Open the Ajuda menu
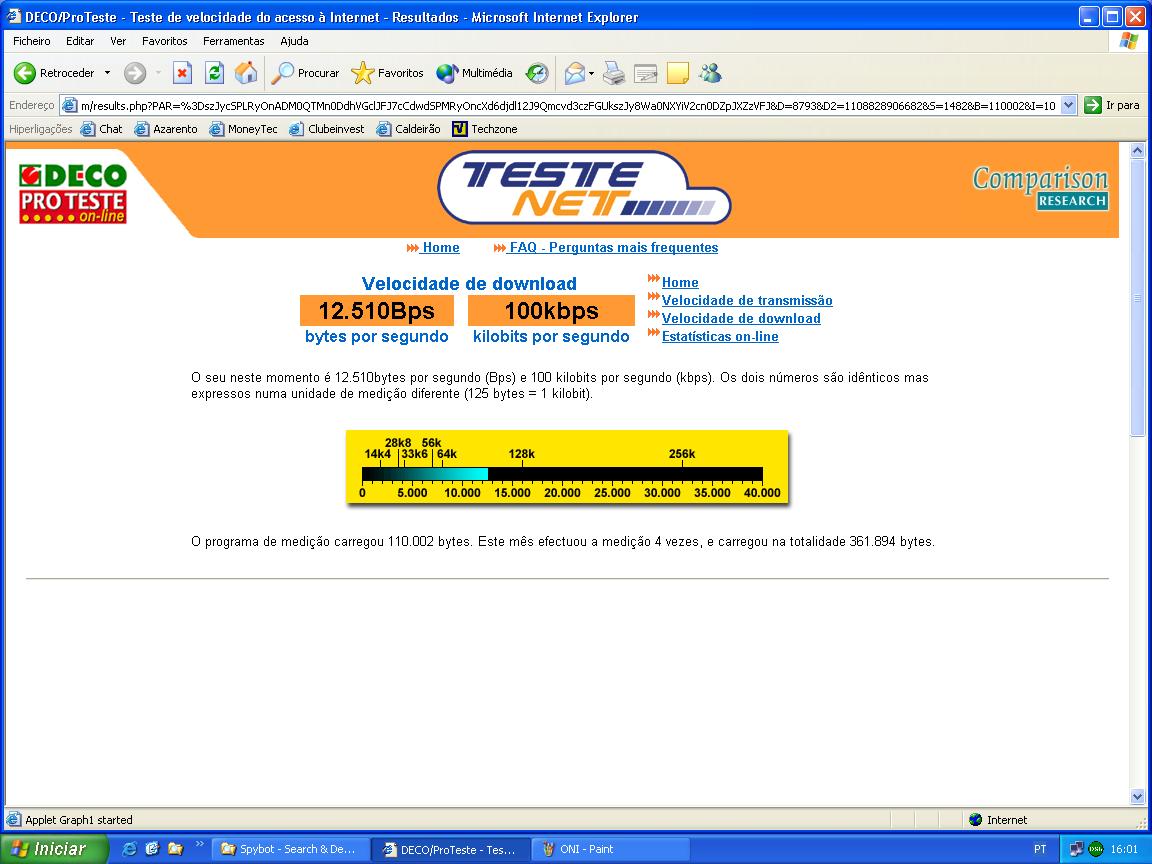Viewport: 1152px width, 864px height. [294, 41]
